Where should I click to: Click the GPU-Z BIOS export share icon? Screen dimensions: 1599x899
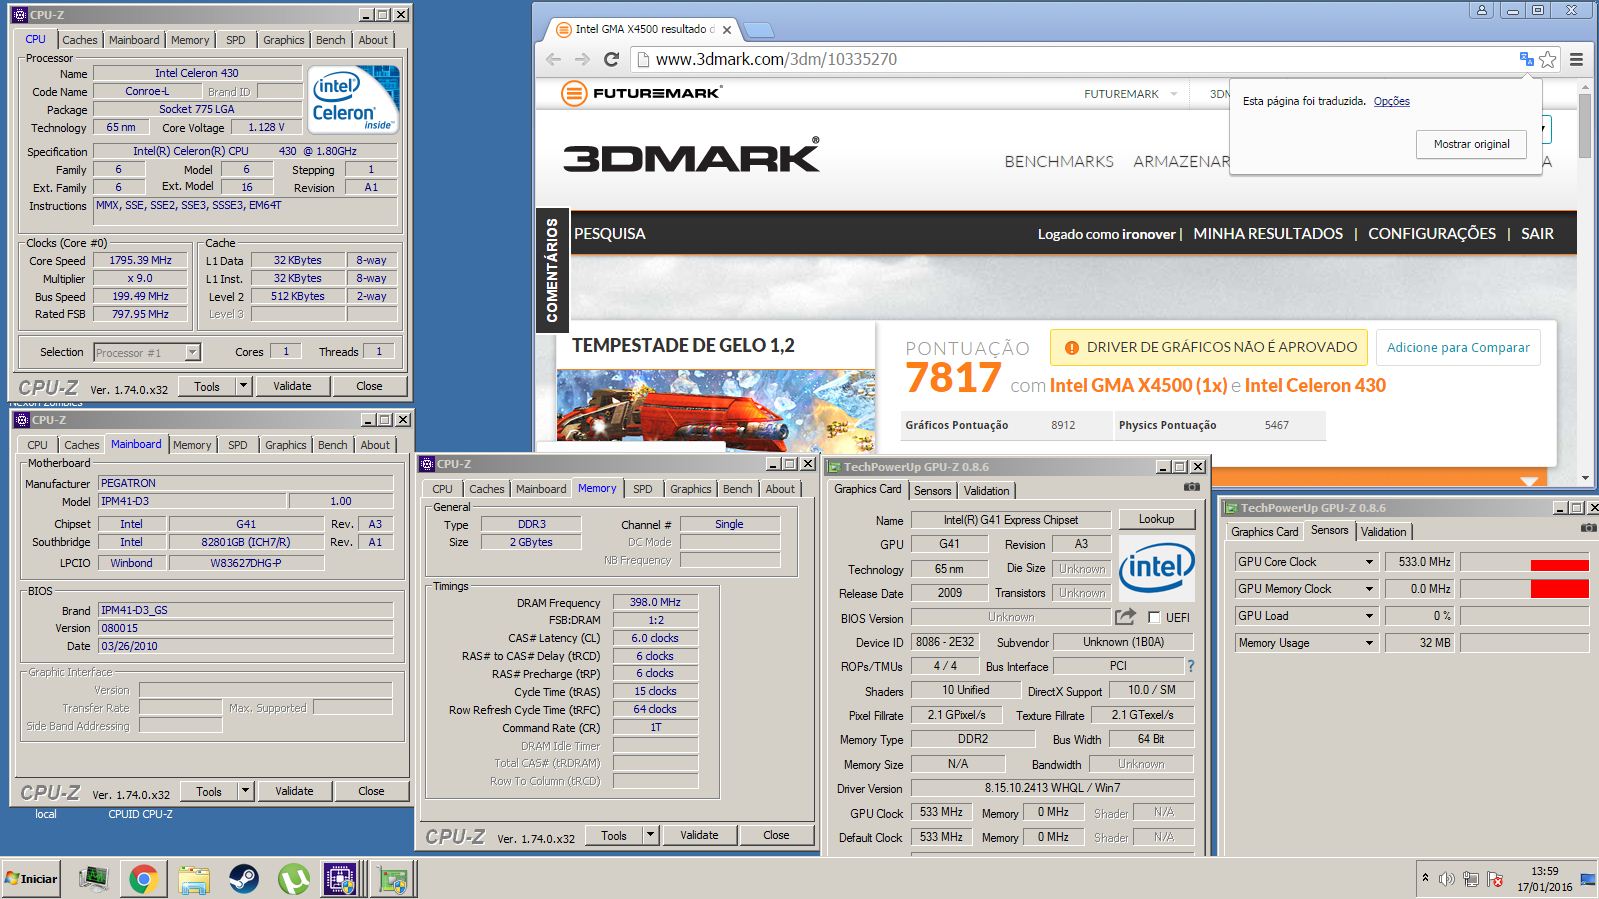coord(1125,617)
